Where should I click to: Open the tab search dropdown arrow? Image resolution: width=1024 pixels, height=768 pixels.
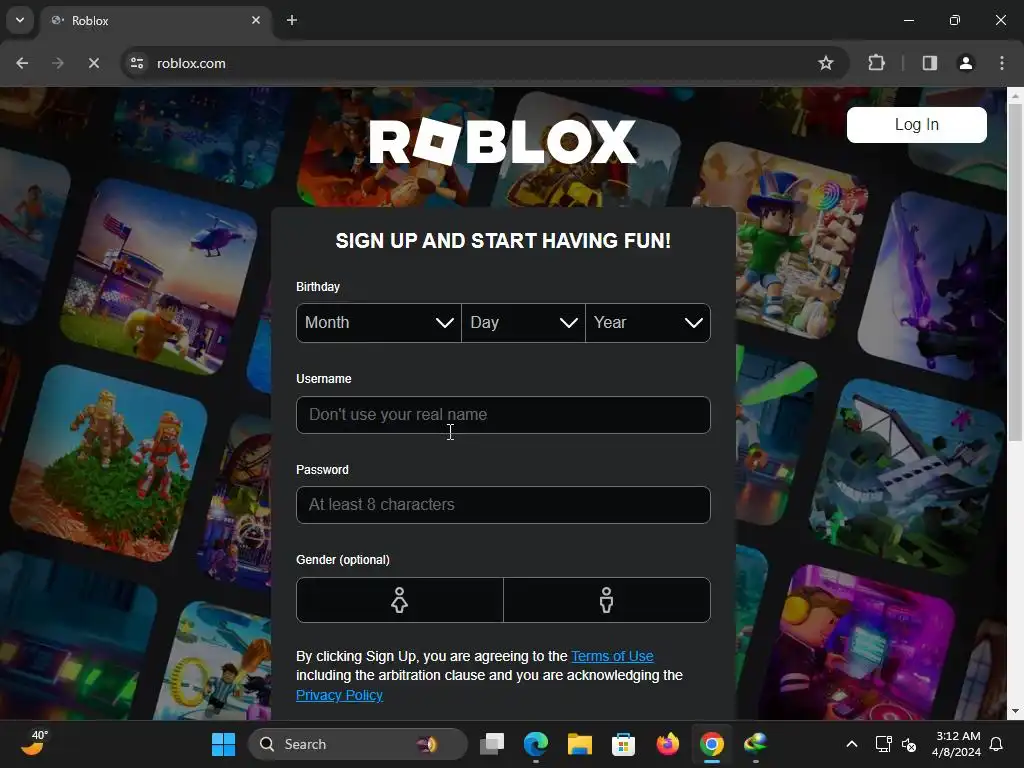point(20,20)
